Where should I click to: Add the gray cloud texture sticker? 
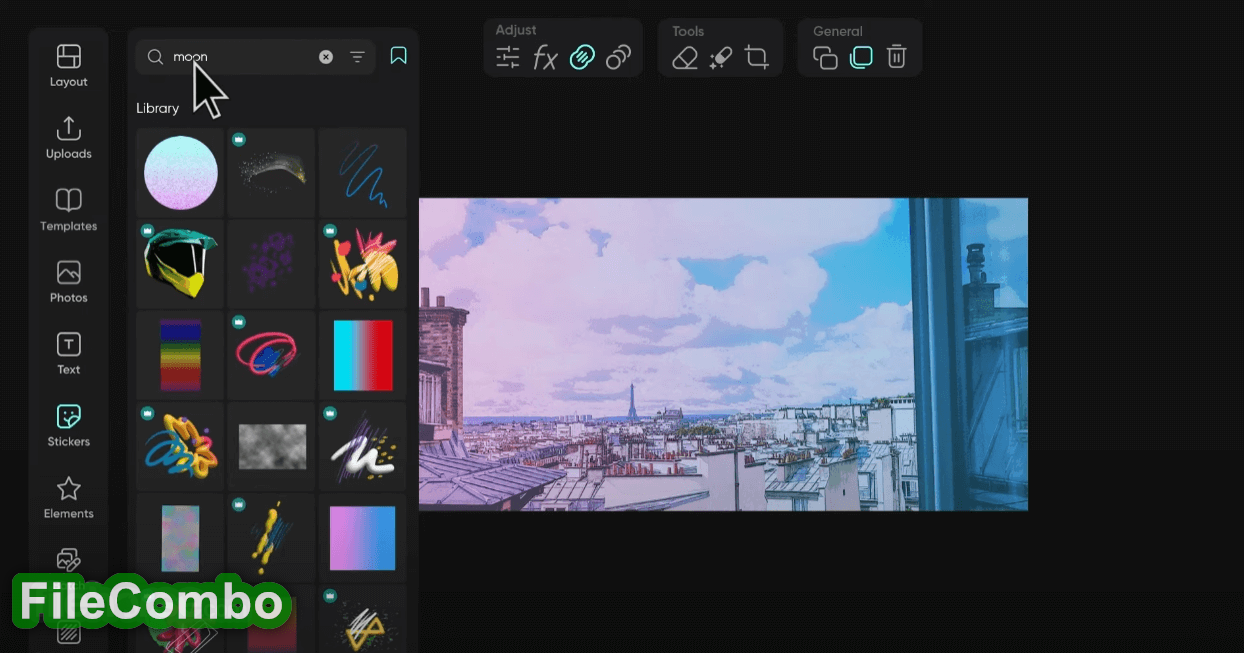(271, 446)
